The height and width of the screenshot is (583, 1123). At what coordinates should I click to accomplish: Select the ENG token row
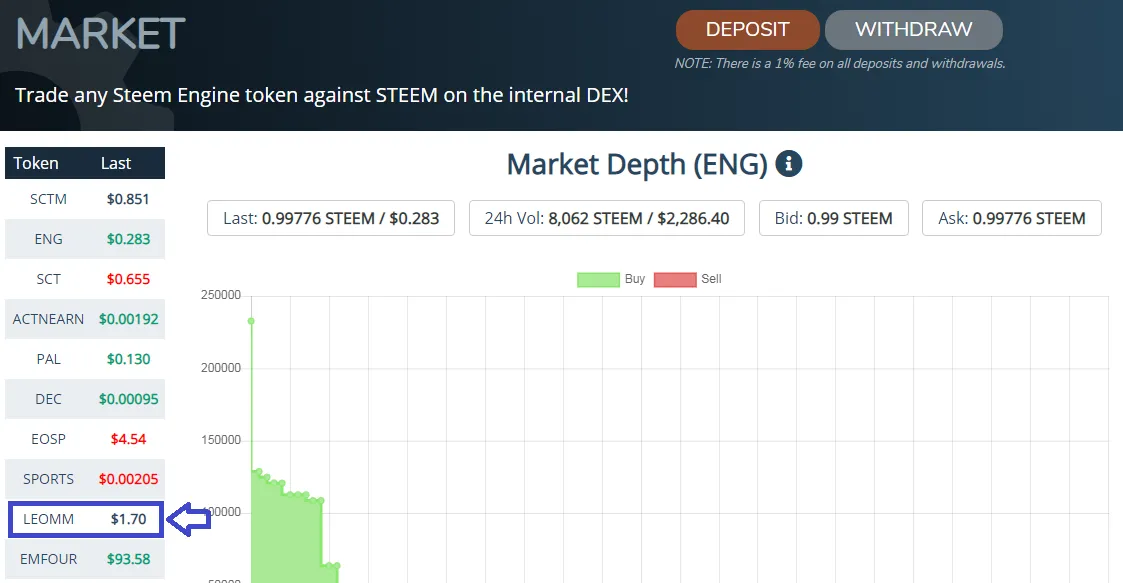(85, 239)
